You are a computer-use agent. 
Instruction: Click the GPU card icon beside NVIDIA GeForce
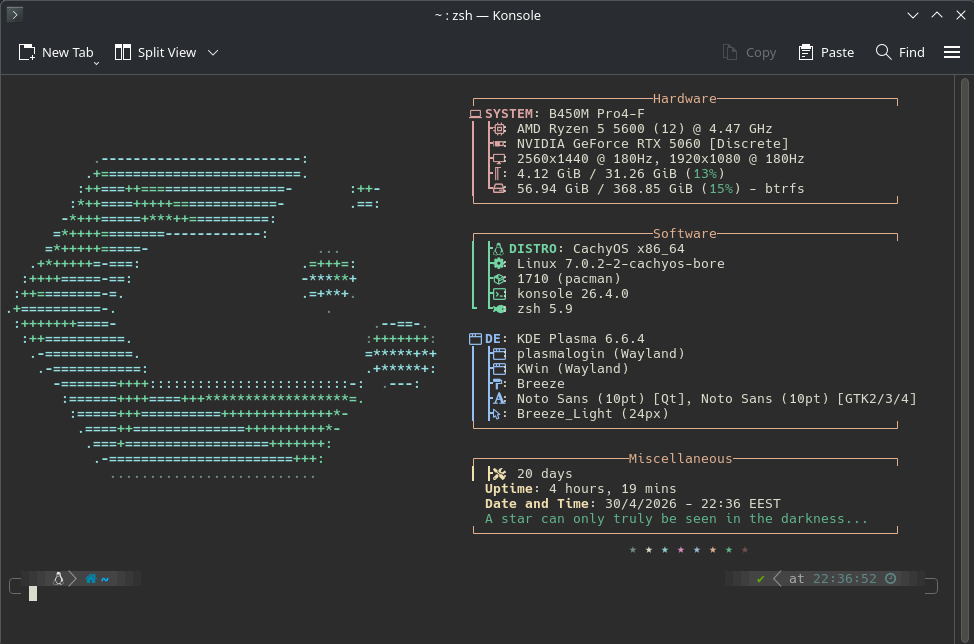pos(499,144)
